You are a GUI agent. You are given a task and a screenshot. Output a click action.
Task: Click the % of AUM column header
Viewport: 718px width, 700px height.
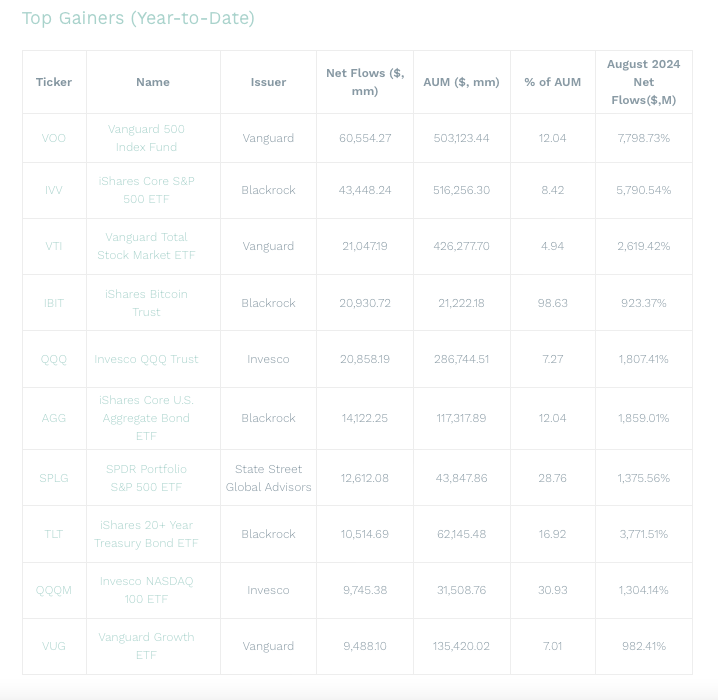553,82
